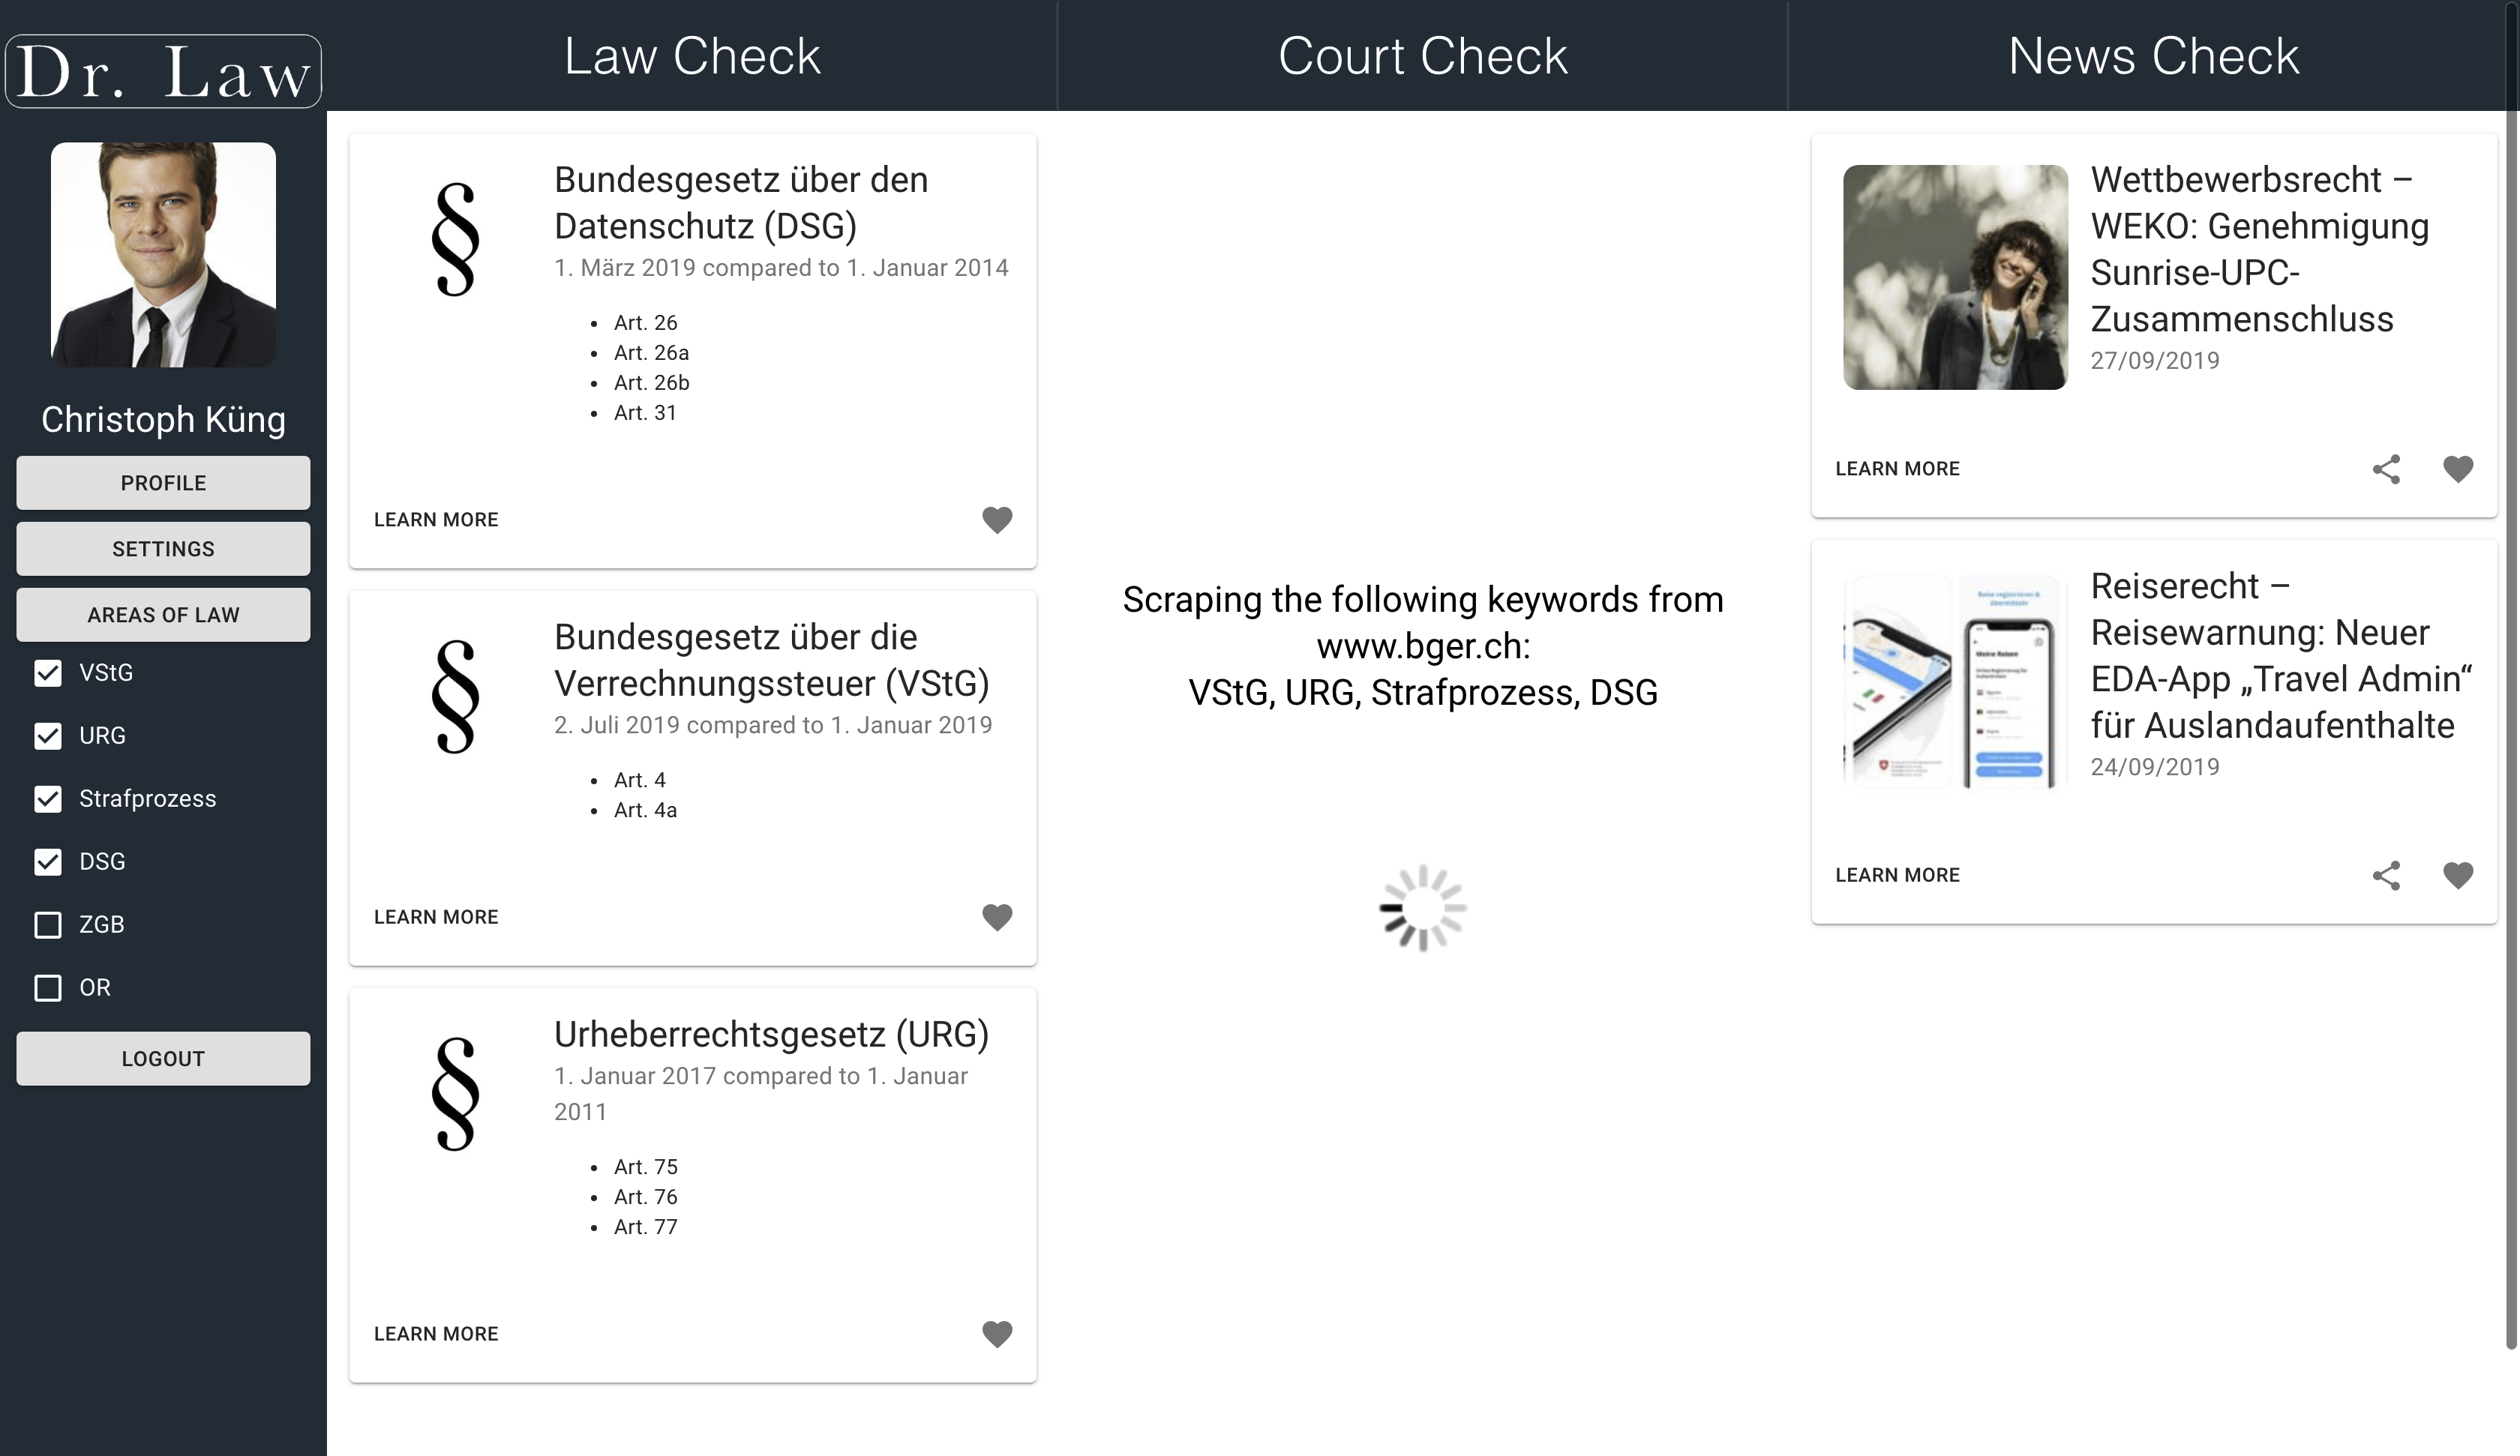The height and width of the screenshot is (1456, 2520).
Task: Click the WEKO article thumbnail image
Action: coord(1955,277)
